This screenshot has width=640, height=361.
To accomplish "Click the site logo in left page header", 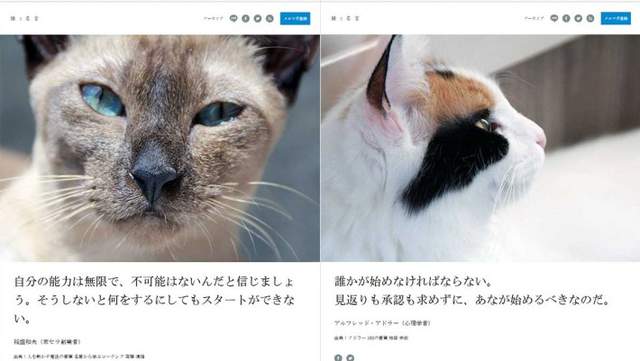I will [24, 18].
